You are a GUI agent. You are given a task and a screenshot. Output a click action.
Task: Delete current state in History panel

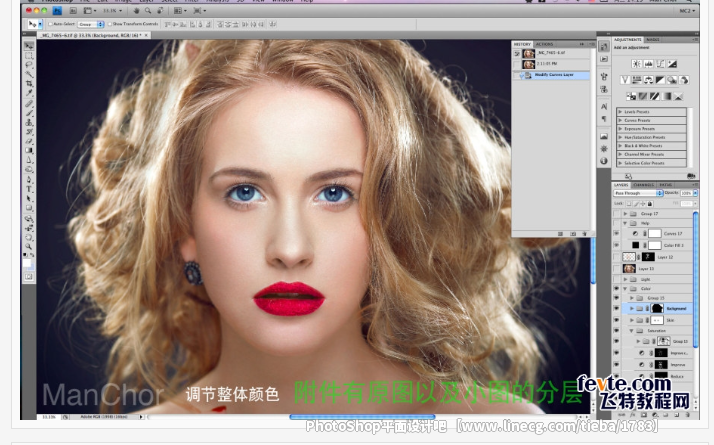point(584,234)
